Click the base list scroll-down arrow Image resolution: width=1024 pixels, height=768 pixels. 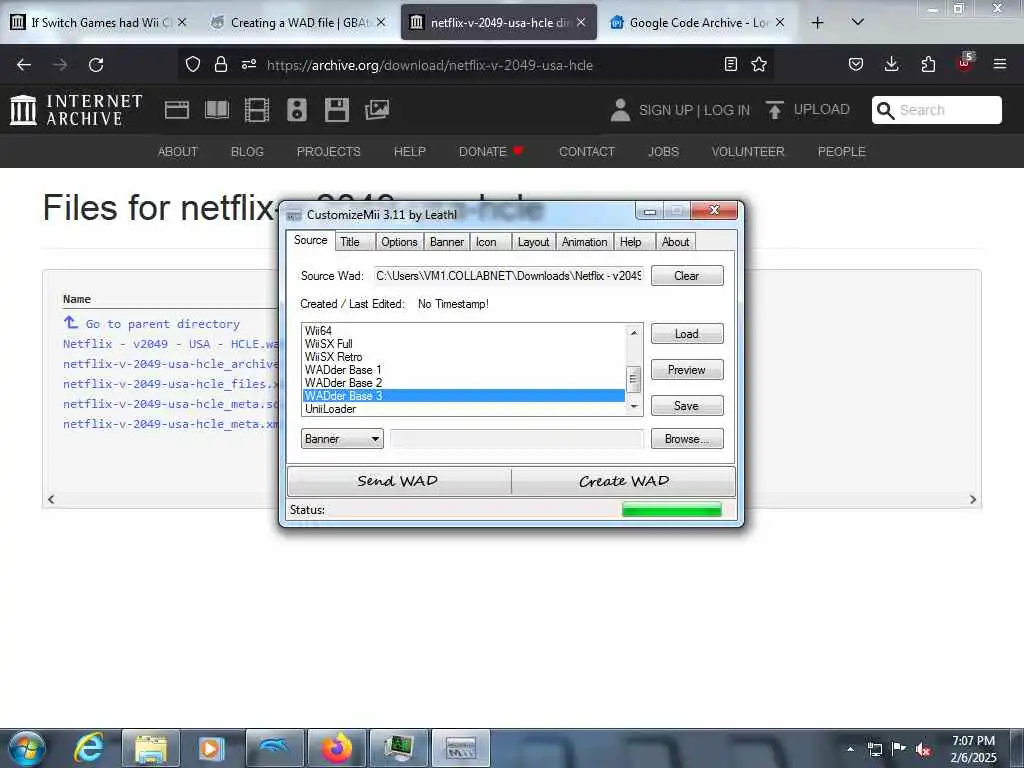point(633,406)
